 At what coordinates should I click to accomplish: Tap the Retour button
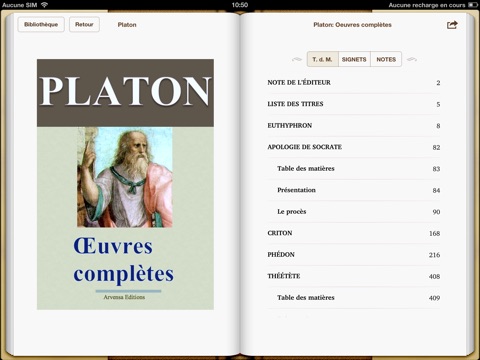[84, 25]
